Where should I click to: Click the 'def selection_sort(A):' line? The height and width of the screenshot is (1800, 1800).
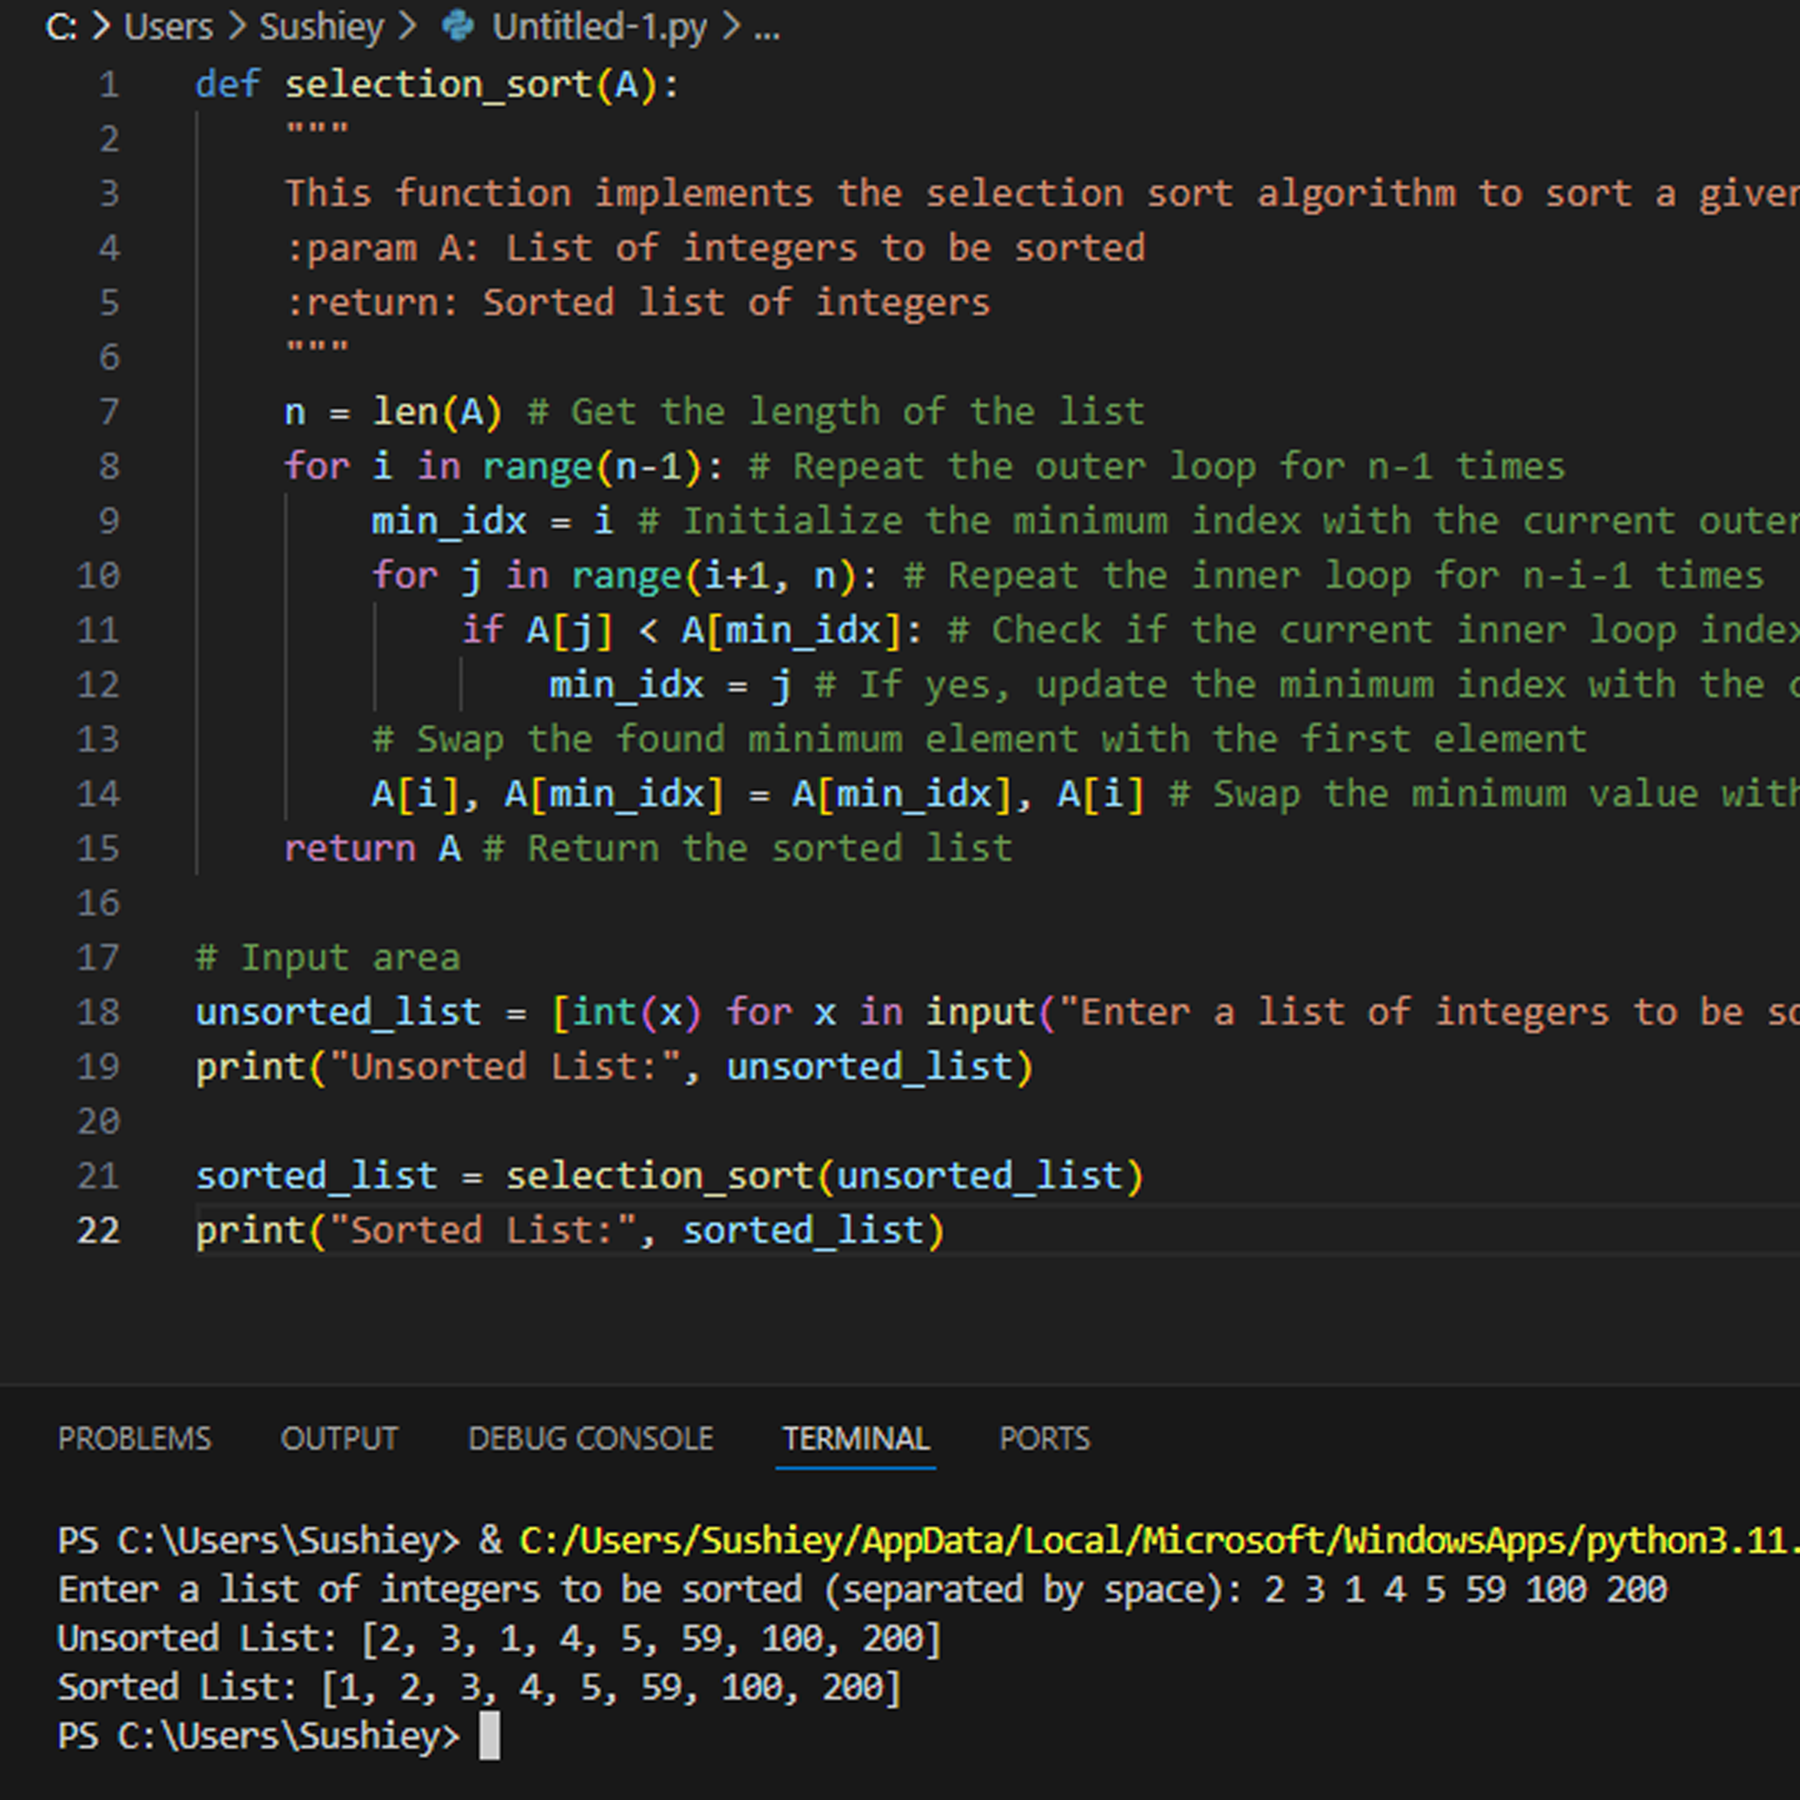(437, 84)
